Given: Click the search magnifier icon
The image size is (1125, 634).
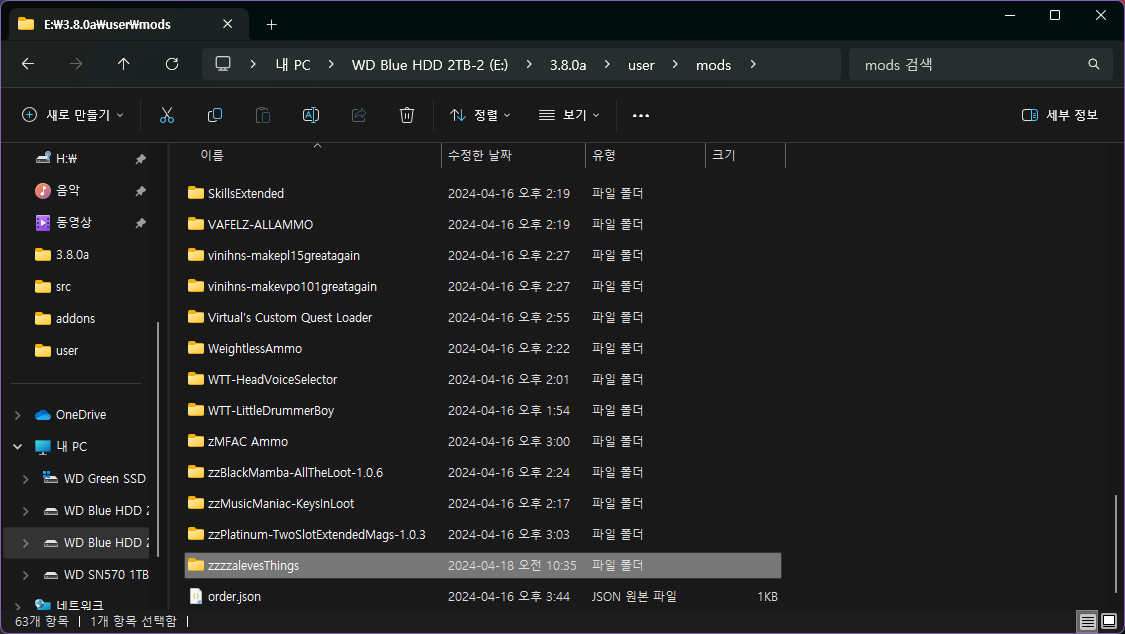Looking at the screenshot, I should pos(1093,64).
